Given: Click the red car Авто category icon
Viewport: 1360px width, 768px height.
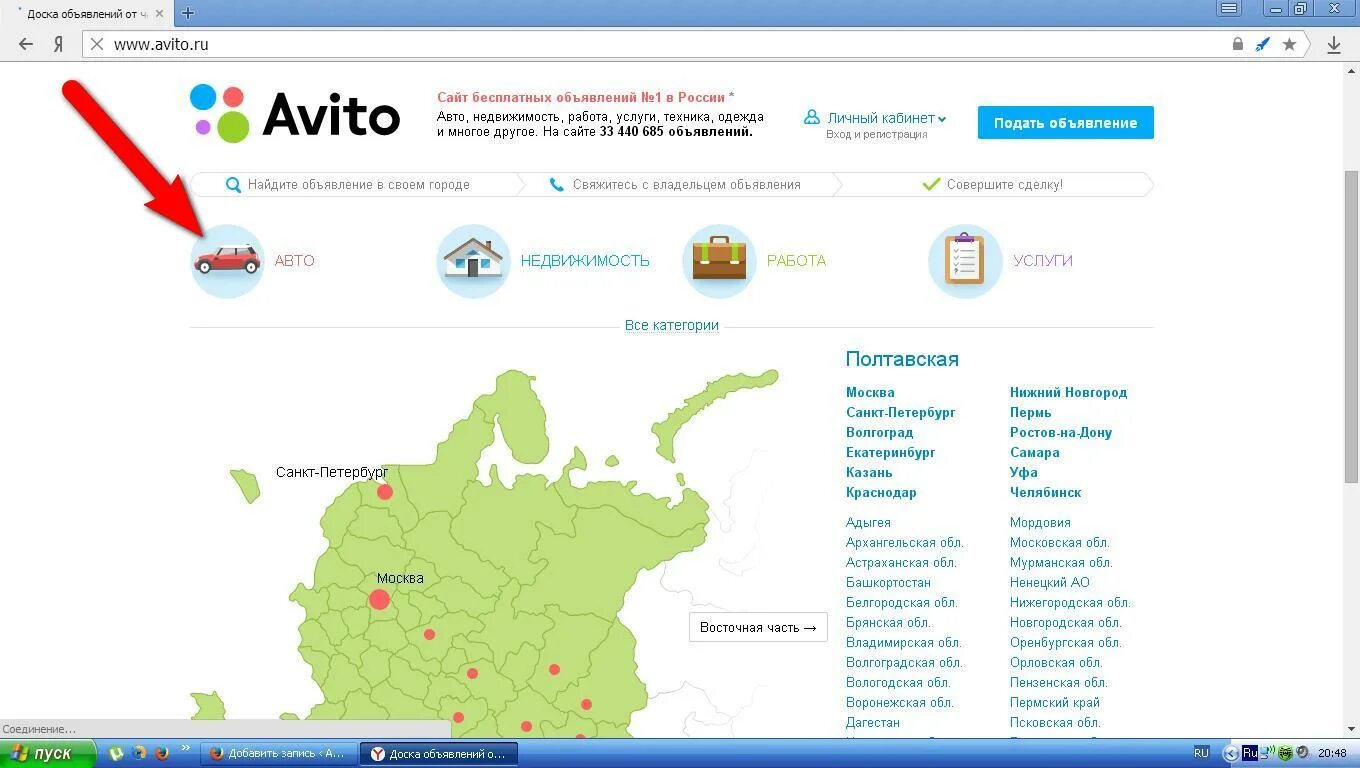Looking at the screenshot, I should pyautogui.click(x=227, y=261).
